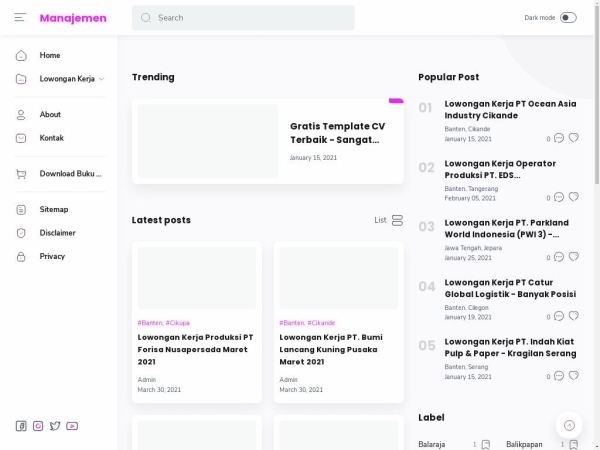Click bookmark icon next to Balaraja label
The height and width of the screenshot is (450, 600).
486,444
